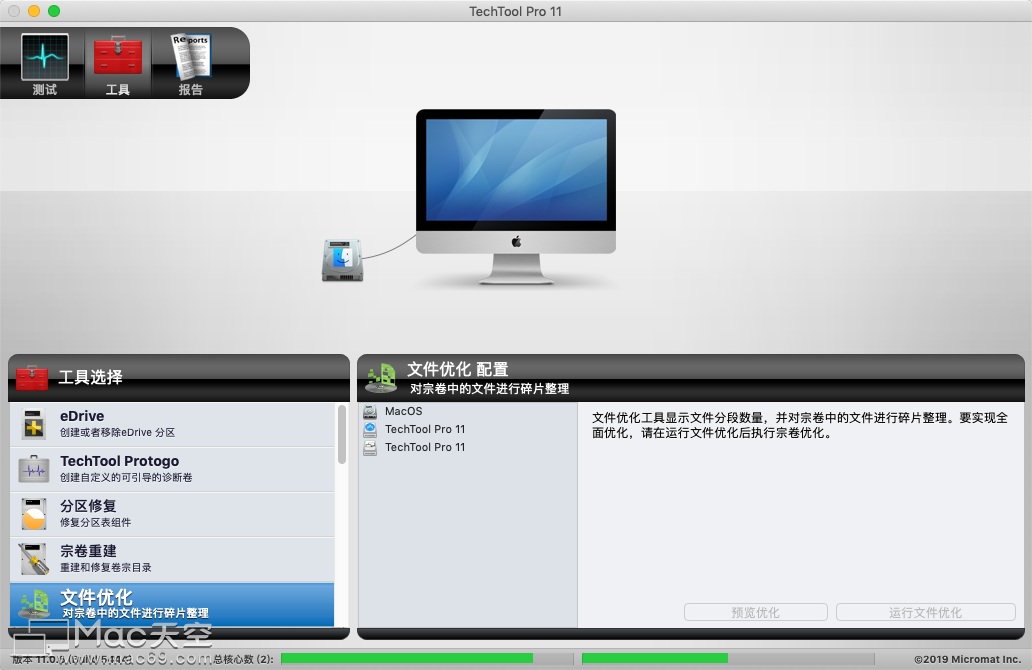Click the toolbox icon beside 工具选择
Image resolution: width=1032 pixels, height=670 pixels.
[x=32, y=378]
